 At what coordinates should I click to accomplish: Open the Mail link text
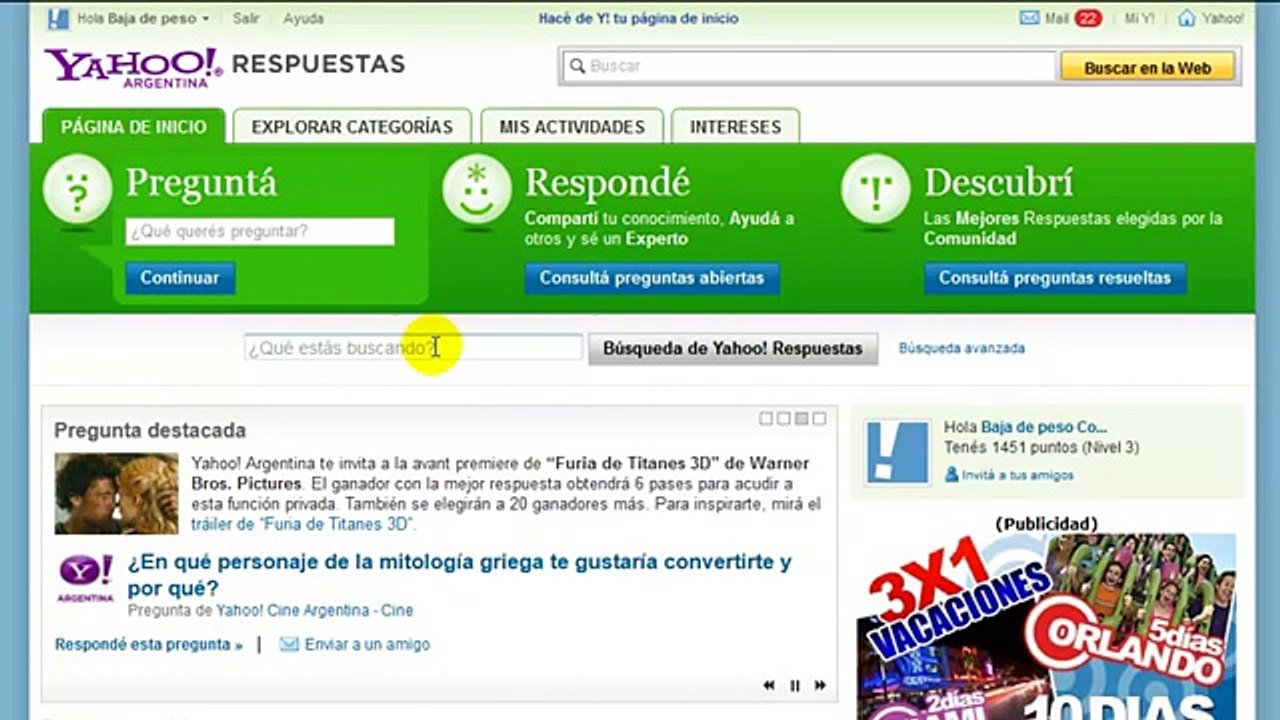[x=1058, y=18]
